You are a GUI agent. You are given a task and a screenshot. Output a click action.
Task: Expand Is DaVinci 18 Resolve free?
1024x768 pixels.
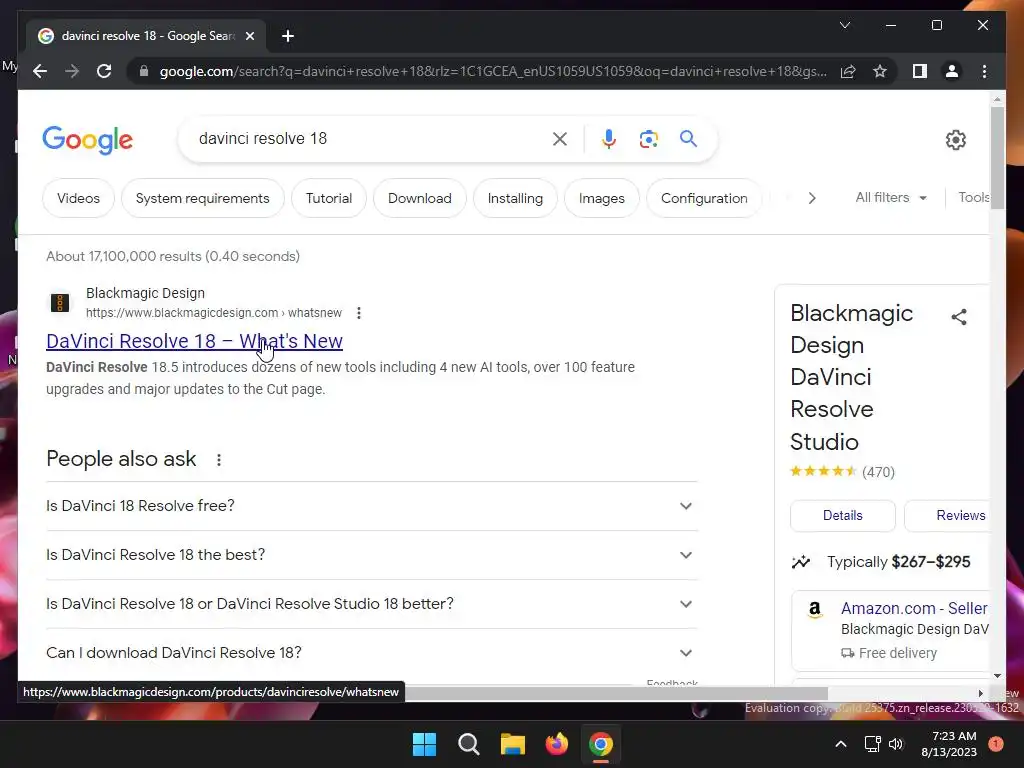coord(372,506)
